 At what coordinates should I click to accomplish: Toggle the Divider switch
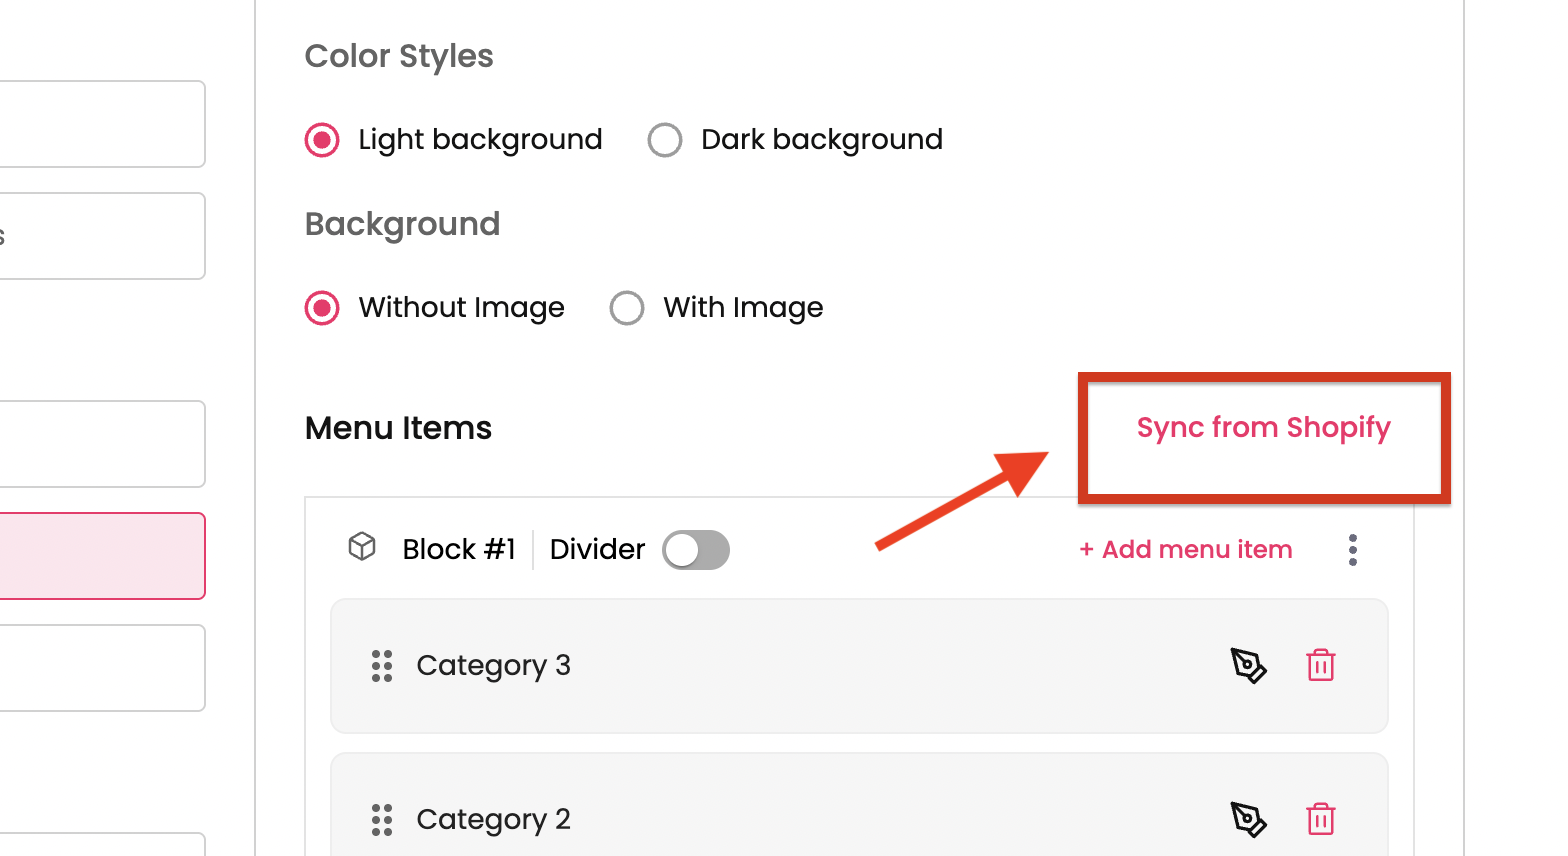pos(696,550)
